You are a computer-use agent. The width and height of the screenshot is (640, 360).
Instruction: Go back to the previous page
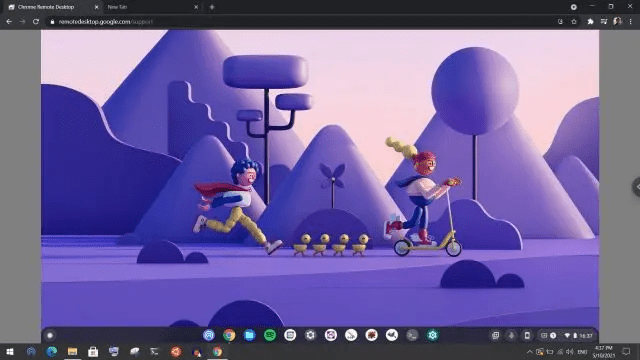9,22
